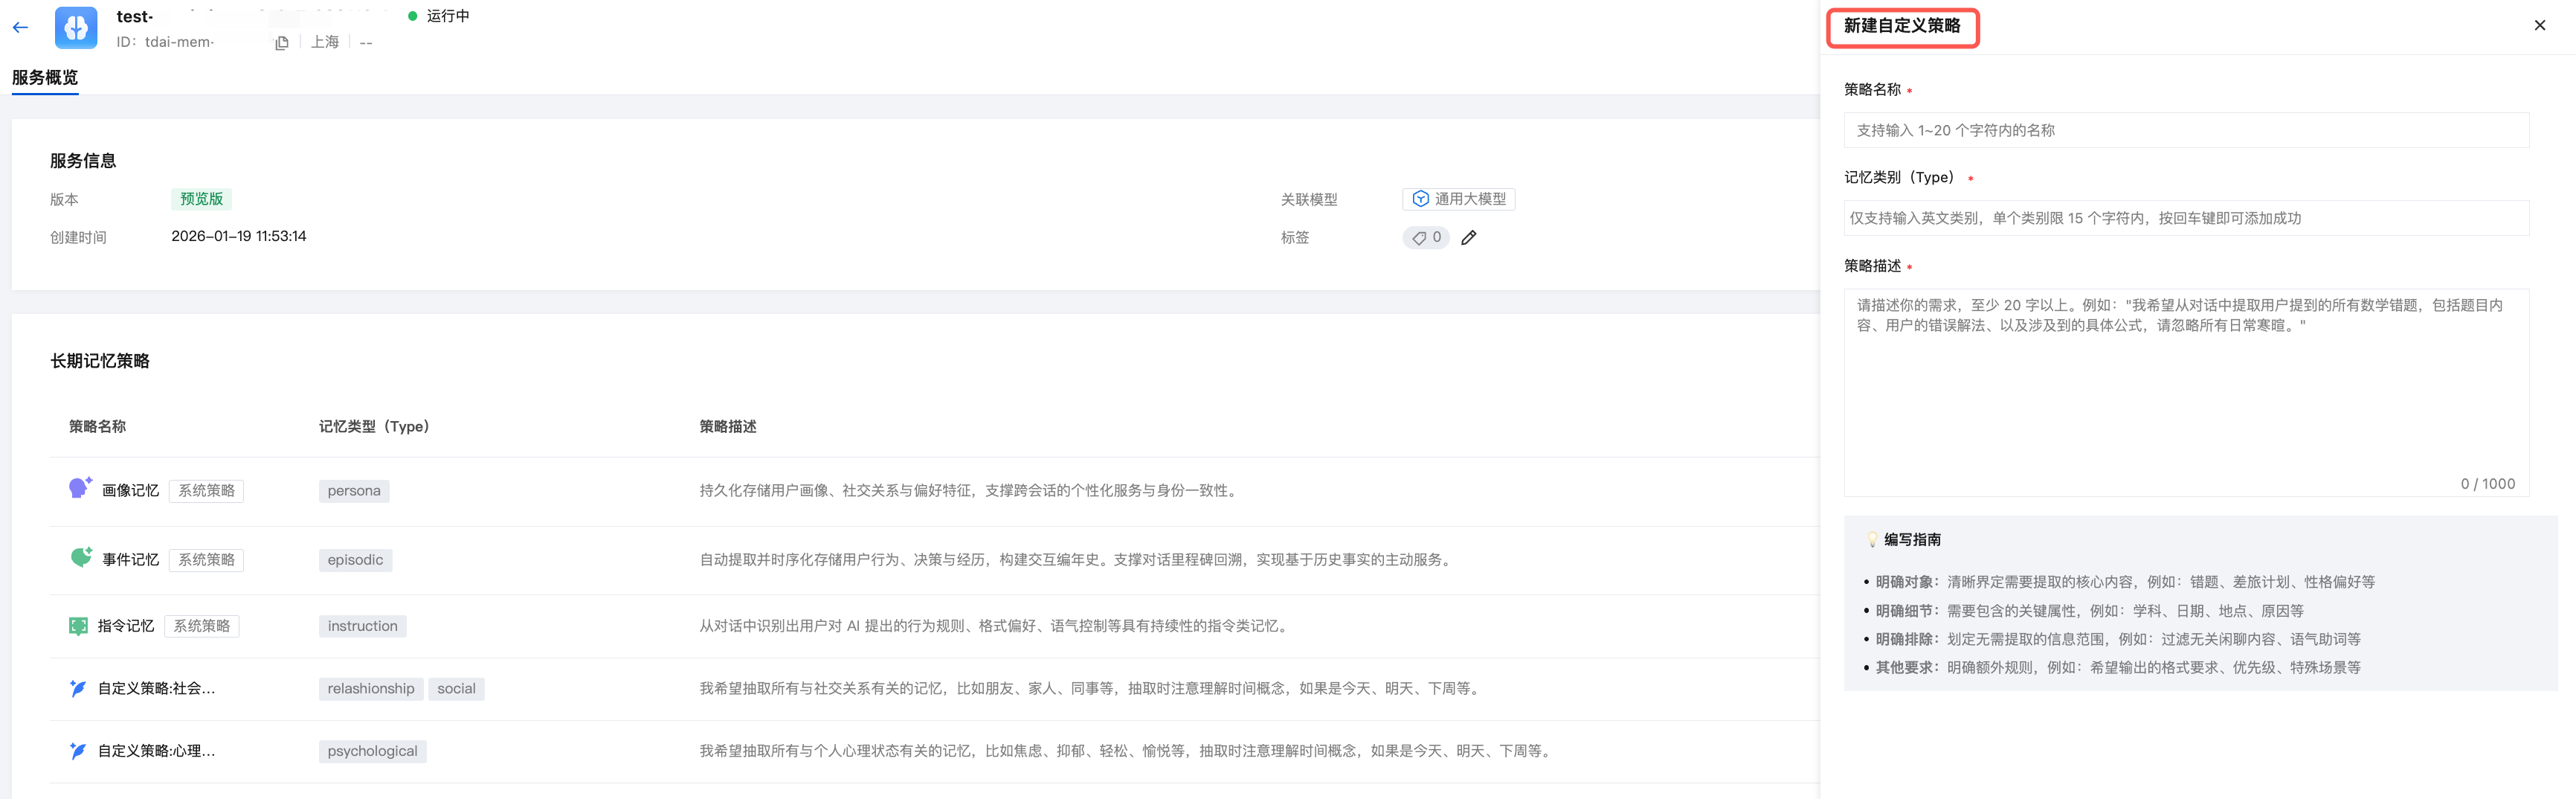Click the instruction memory strategy icon

tap(78, 626)
